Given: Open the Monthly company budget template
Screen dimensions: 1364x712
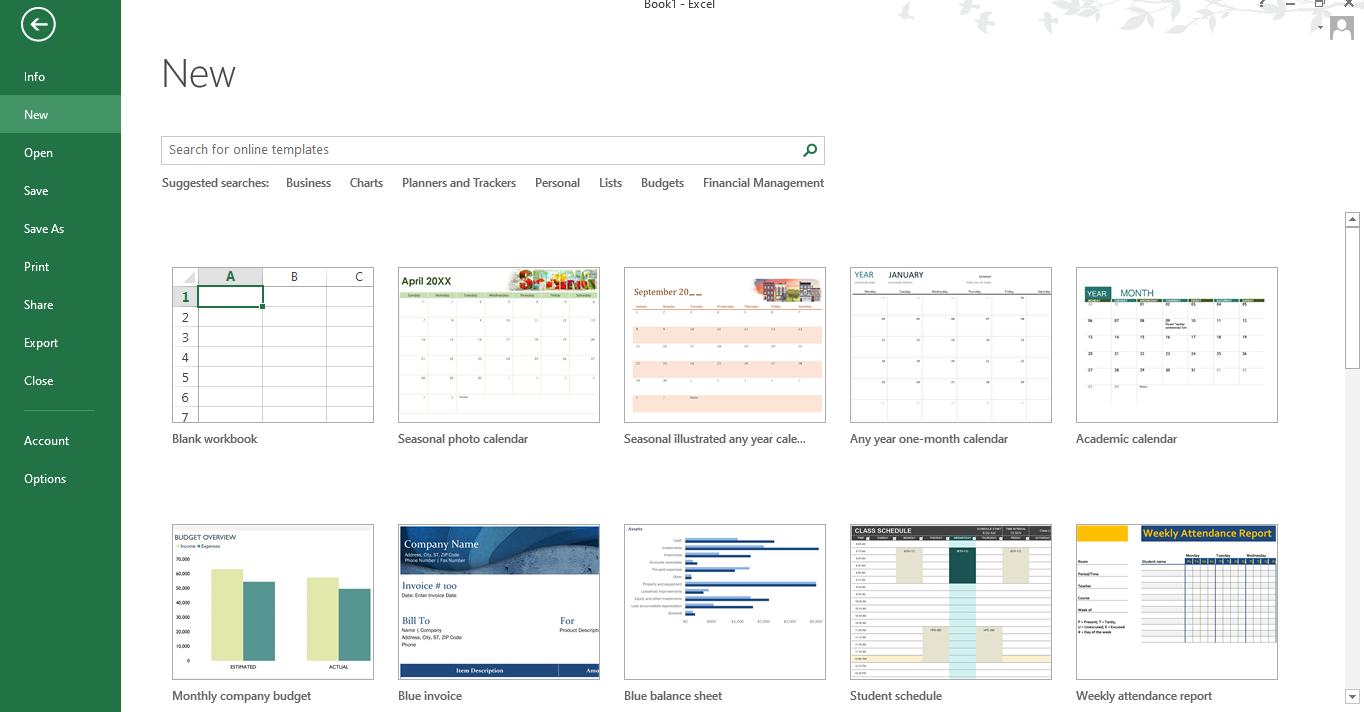Looking at the screenshot, I should (x=273, y=601).
